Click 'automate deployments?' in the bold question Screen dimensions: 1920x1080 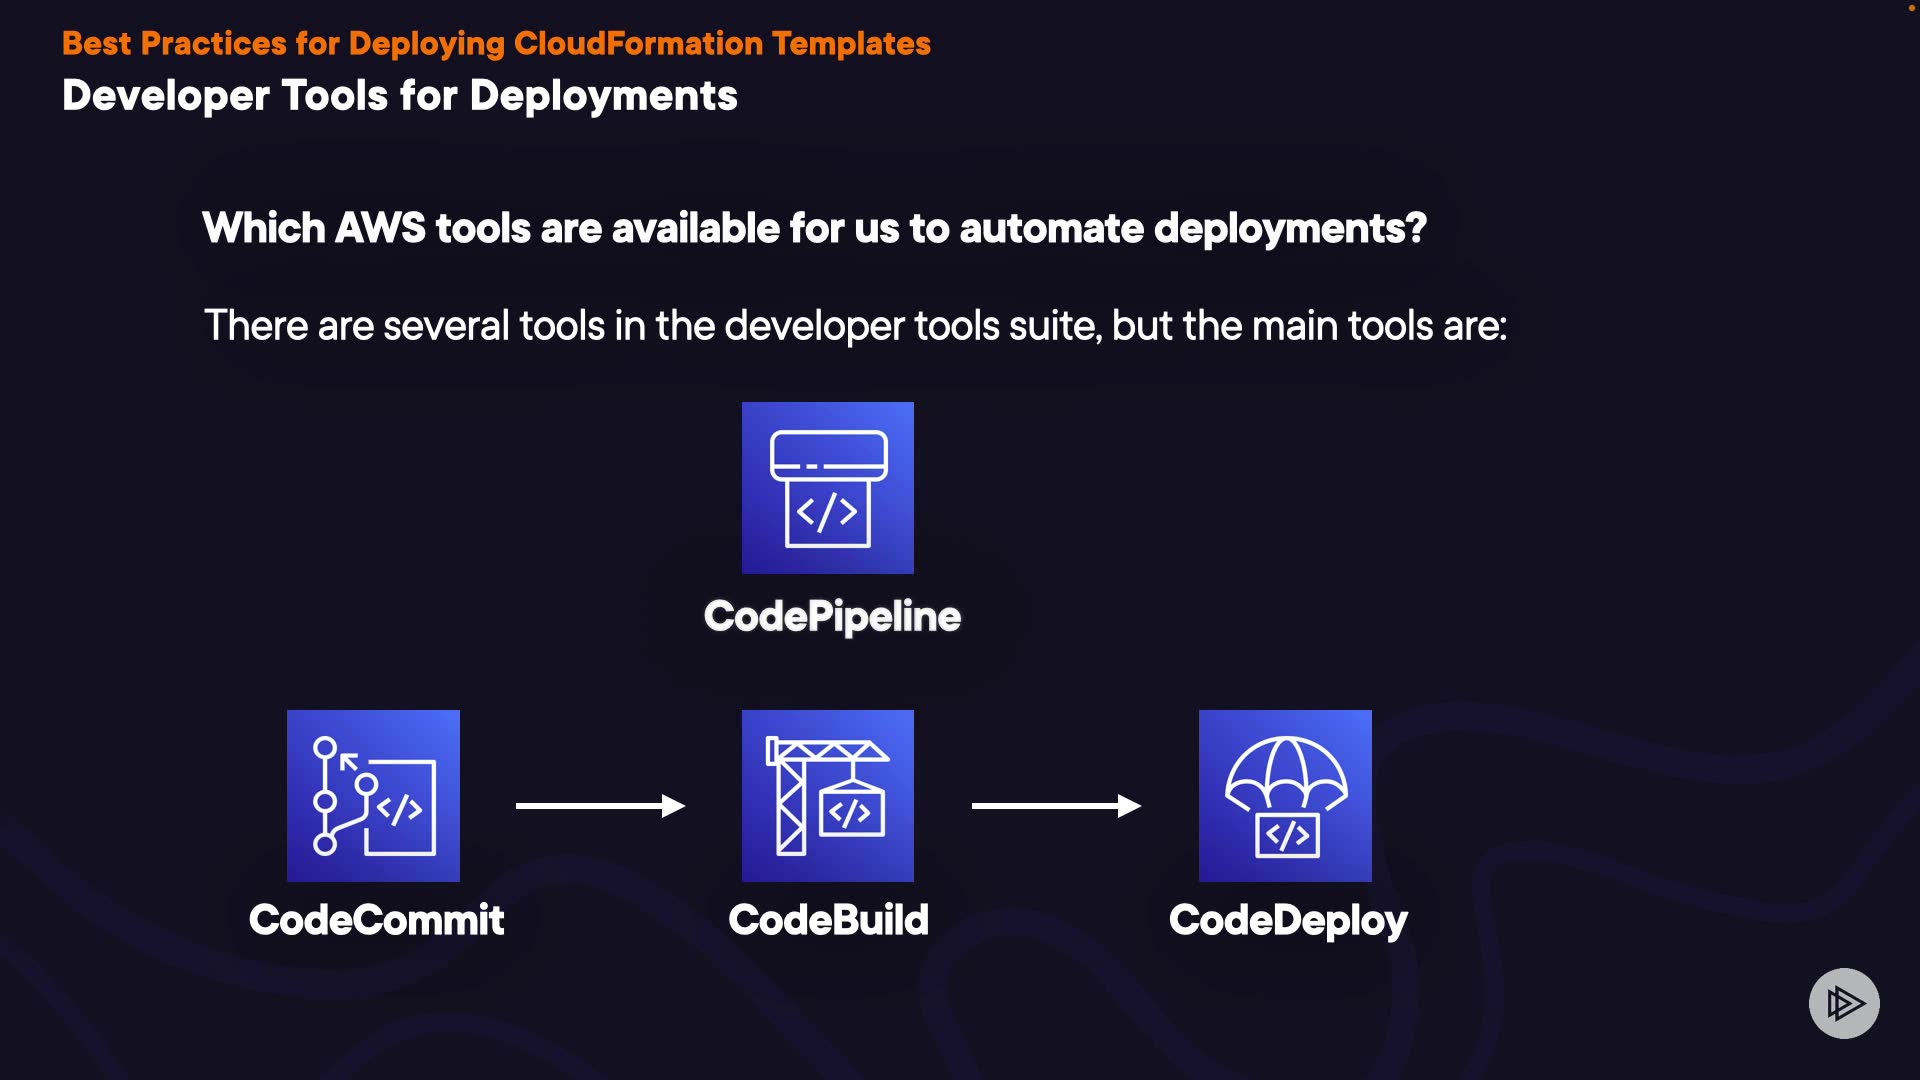coord(1192,228)
